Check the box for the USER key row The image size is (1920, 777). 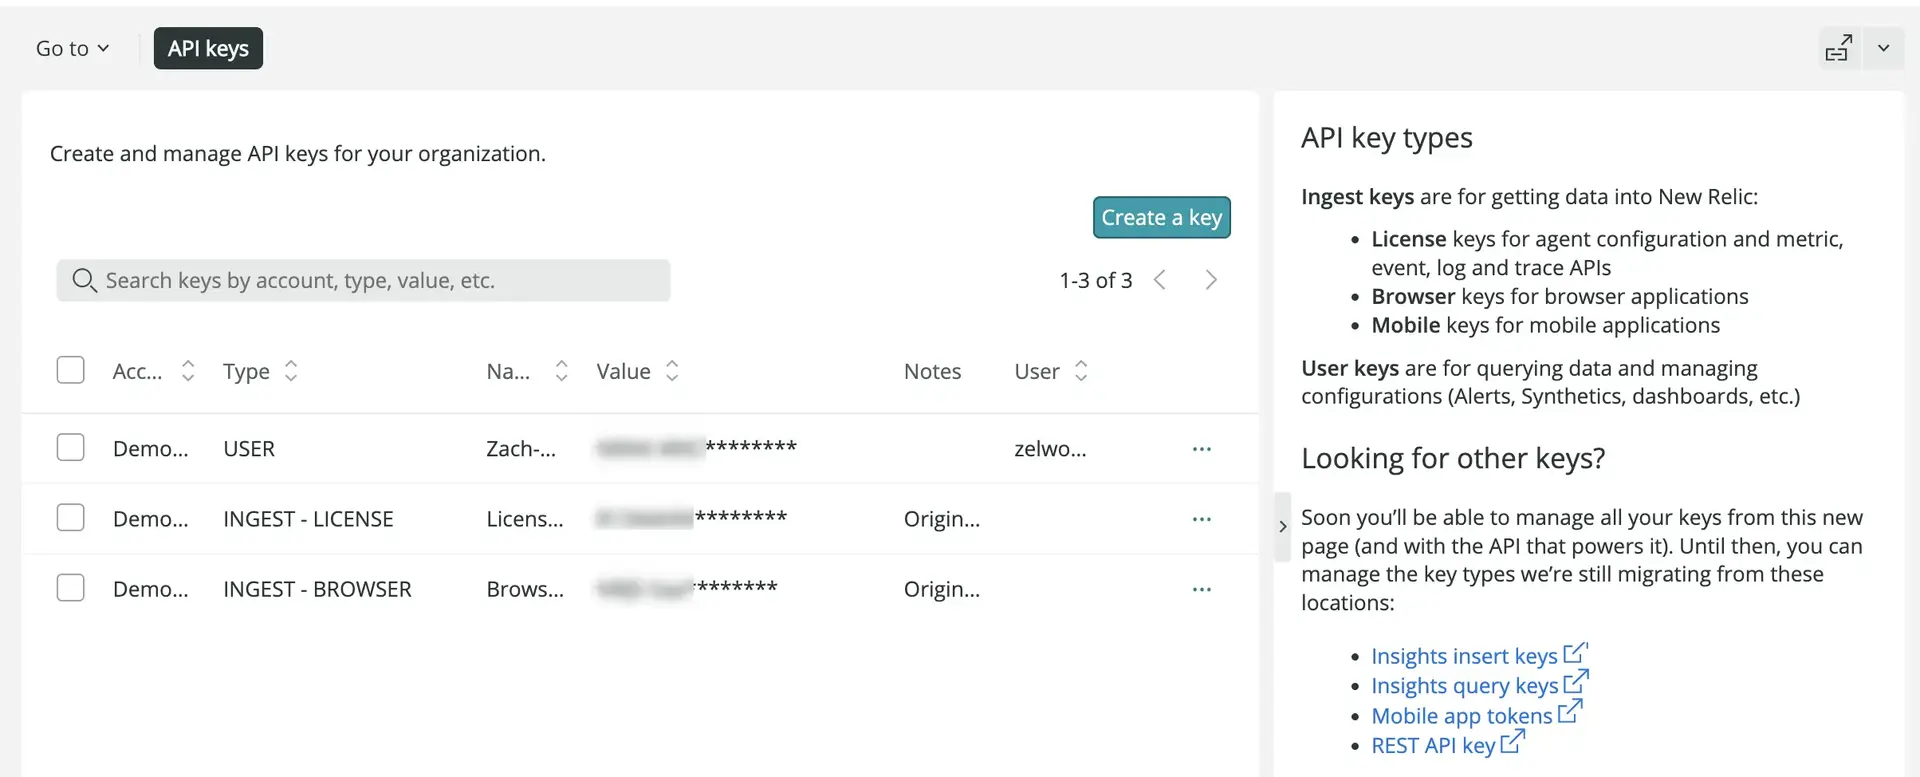click(x=71, y=447)
